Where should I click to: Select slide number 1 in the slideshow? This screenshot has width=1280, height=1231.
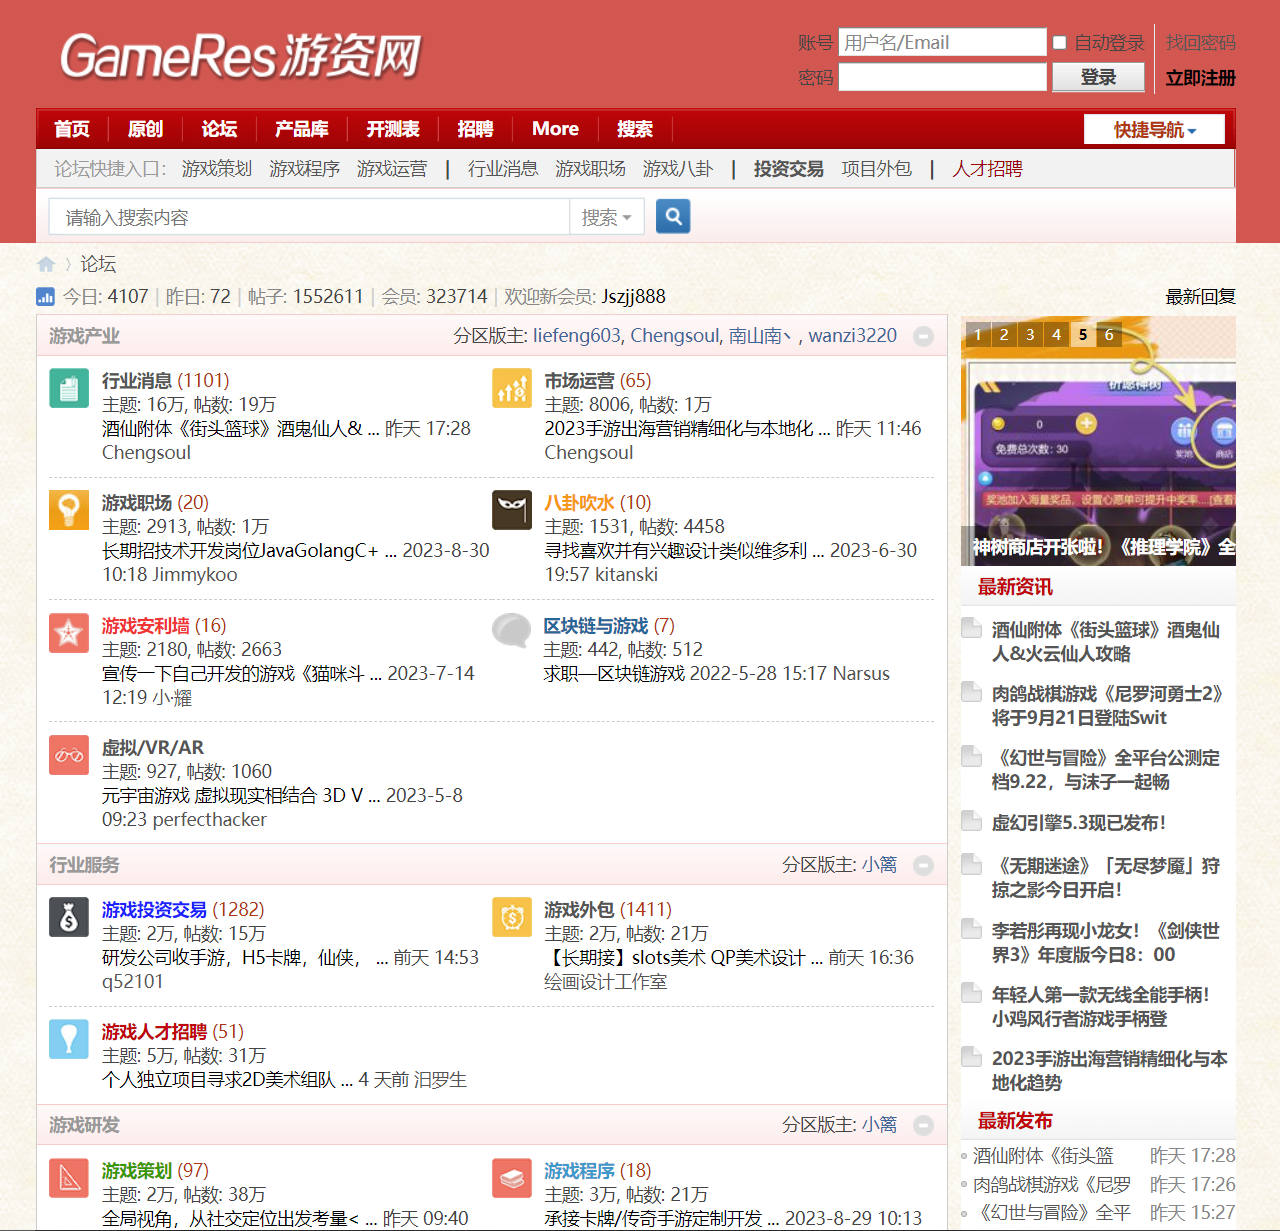pyautogui.click(x=978, y=335)
